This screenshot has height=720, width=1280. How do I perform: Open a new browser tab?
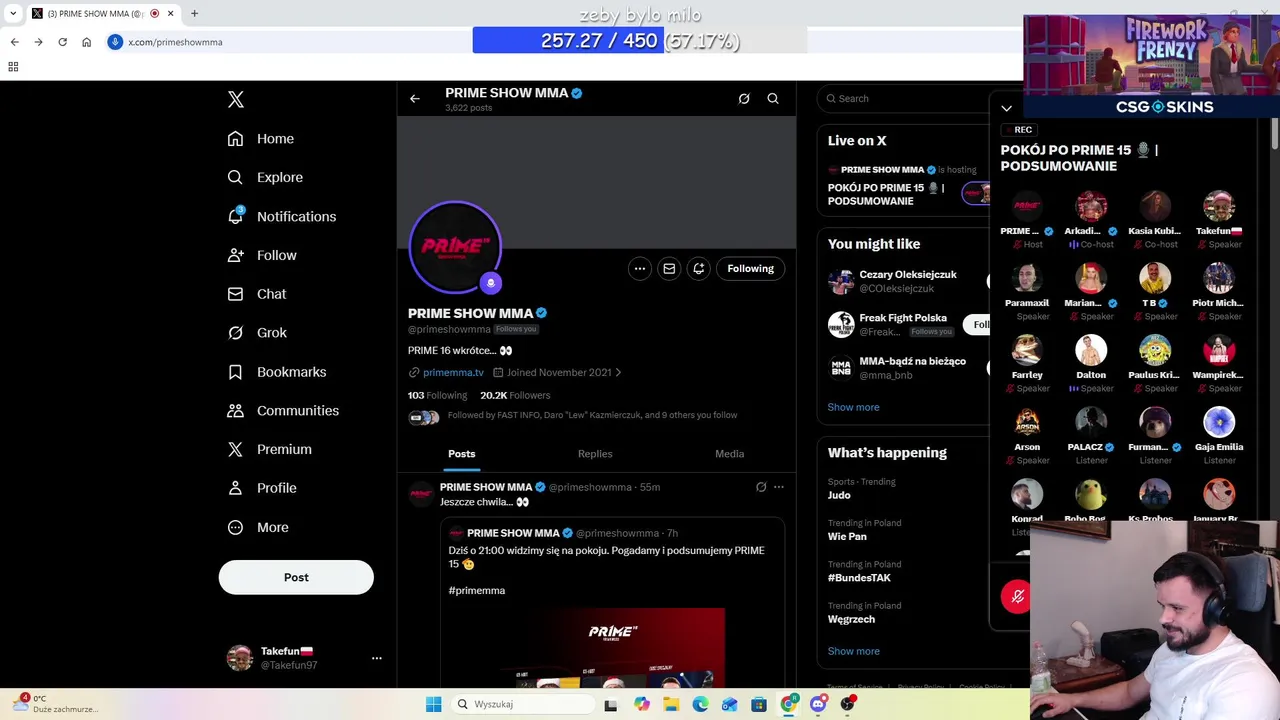194,14
